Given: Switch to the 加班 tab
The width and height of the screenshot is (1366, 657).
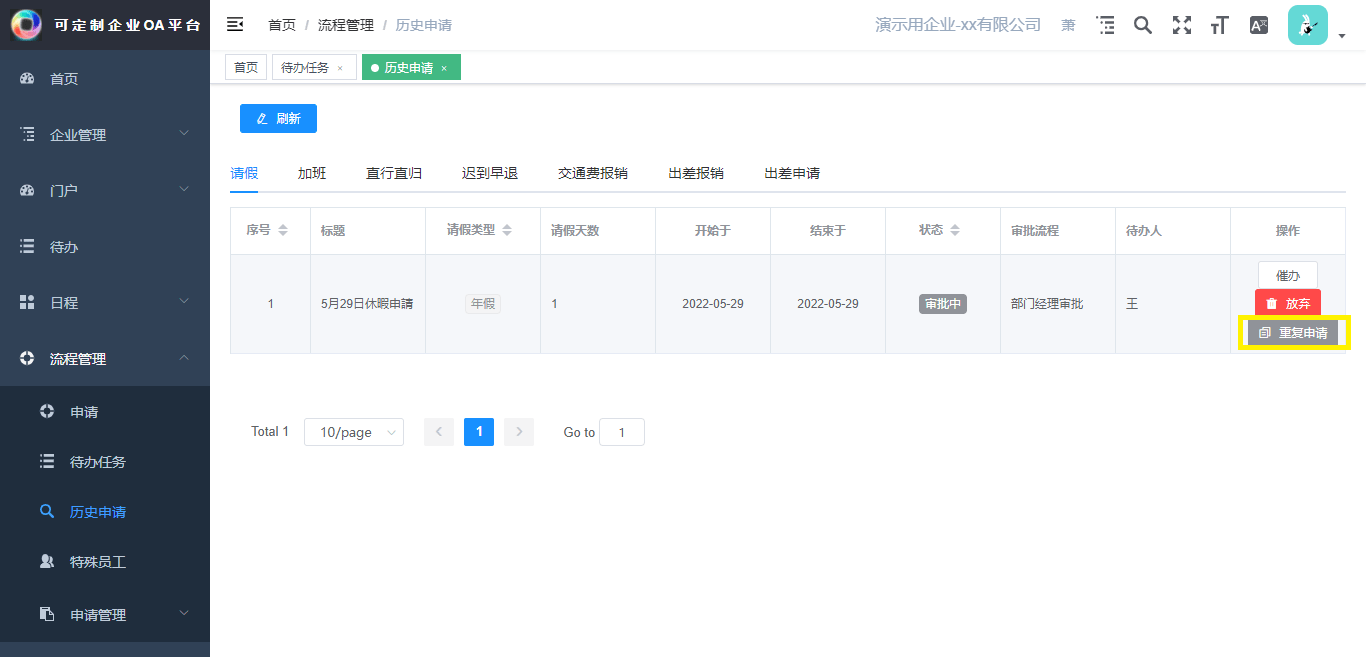Looking at the screenshot, I should point(312,173).
